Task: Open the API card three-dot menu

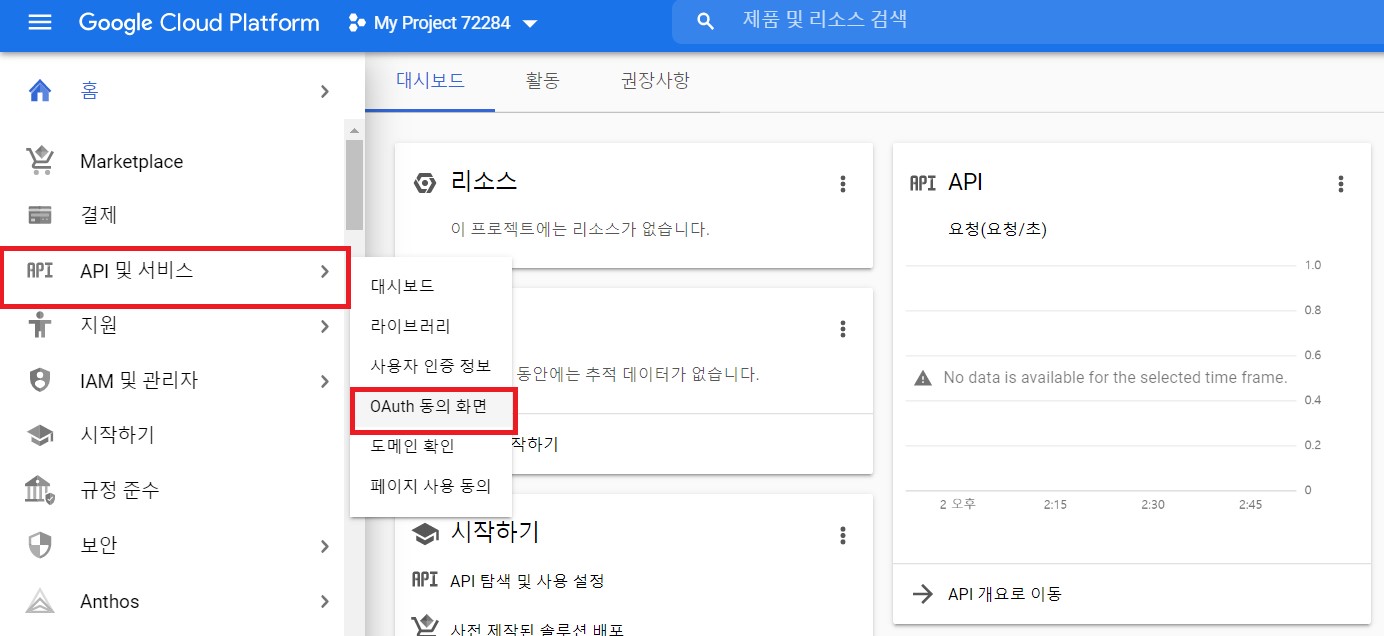Action: (1341, 184)
